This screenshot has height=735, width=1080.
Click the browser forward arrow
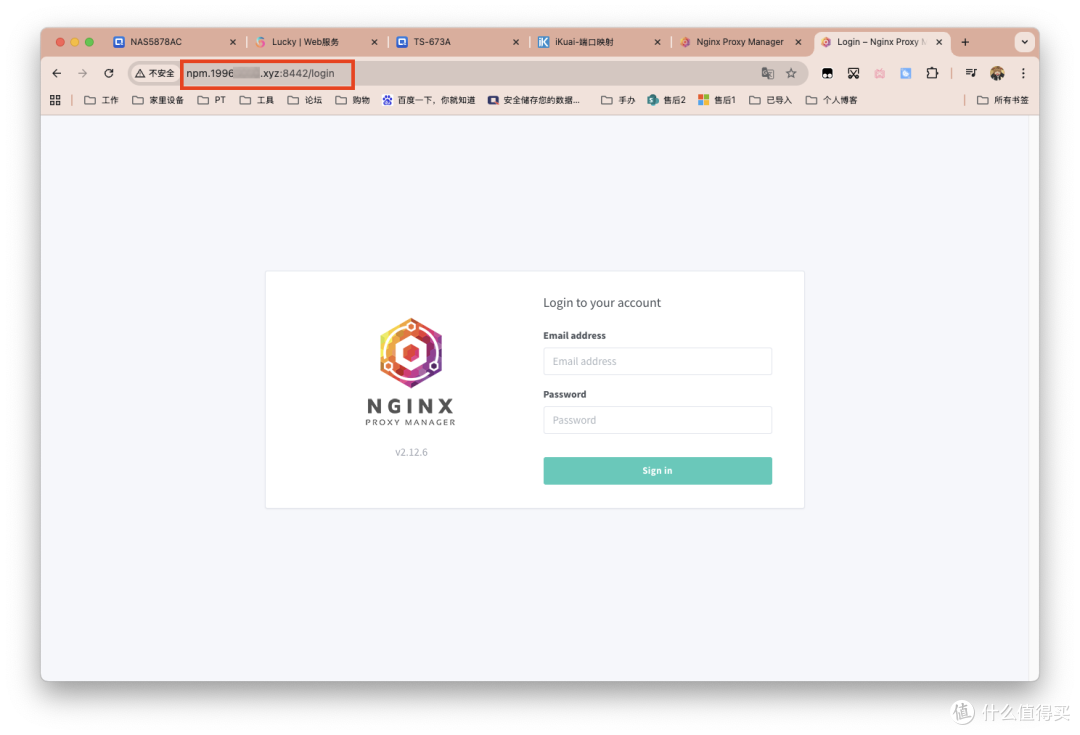pyautogui.click(x=83, y=73)
